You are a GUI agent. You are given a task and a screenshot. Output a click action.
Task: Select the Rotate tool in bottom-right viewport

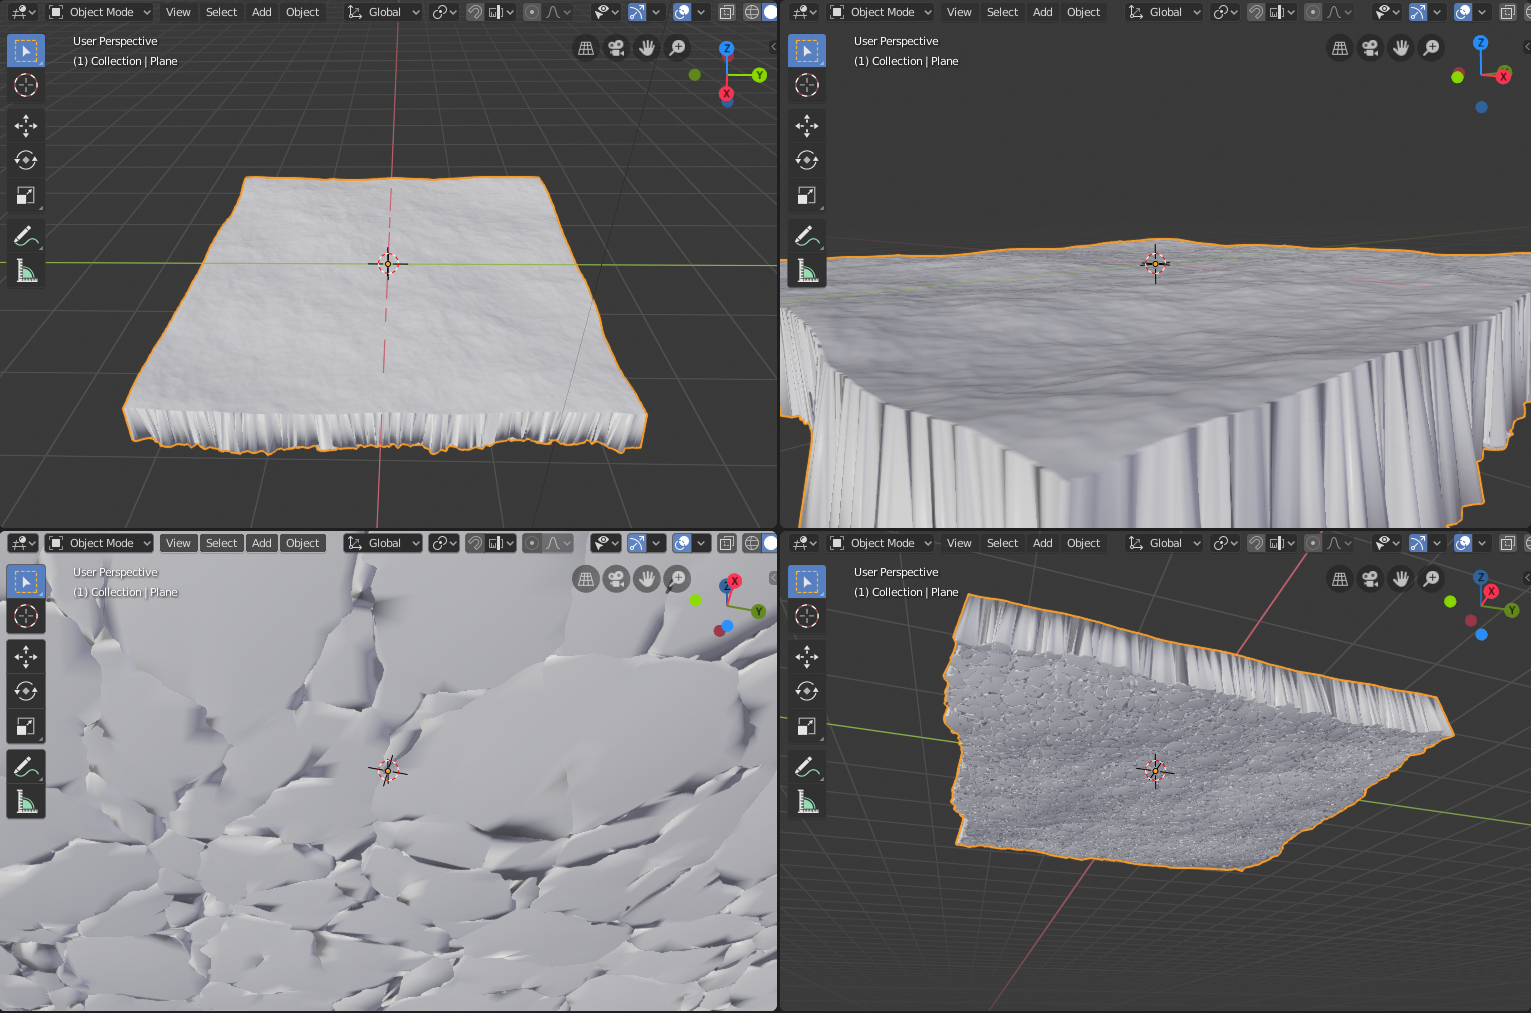pyautogui.click(x=807, y=692)
